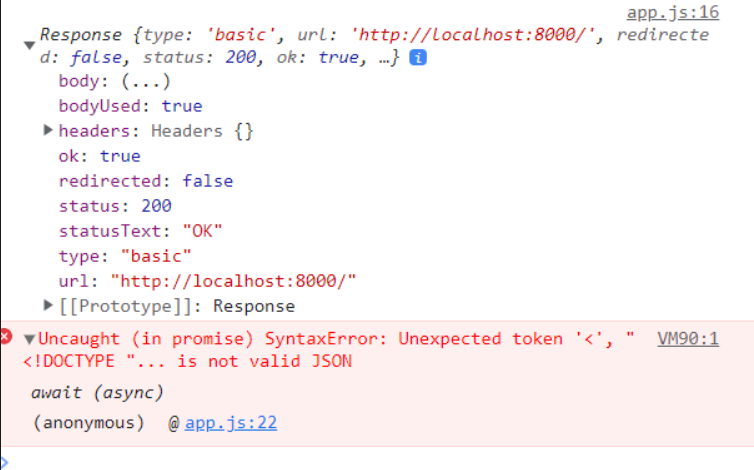754x470 pixels.
Task: Select the redirected: false property
Action: 146,181
